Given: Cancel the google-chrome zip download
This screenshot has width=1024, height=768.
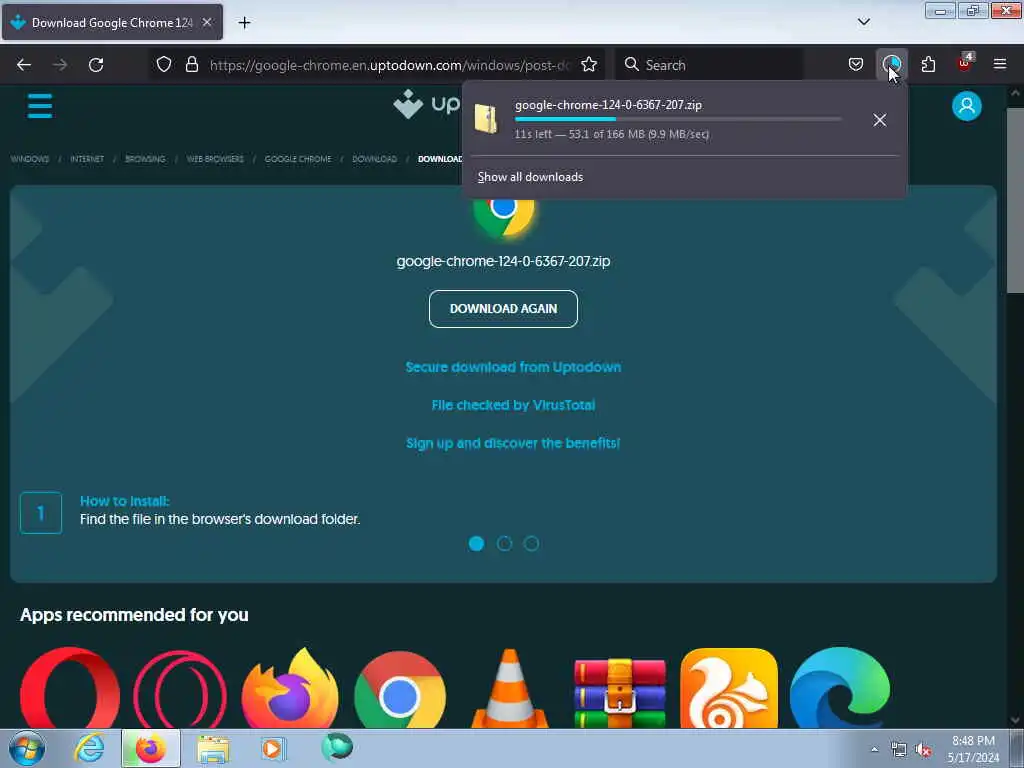Looking at the screenshot, I should click(880, 120).
